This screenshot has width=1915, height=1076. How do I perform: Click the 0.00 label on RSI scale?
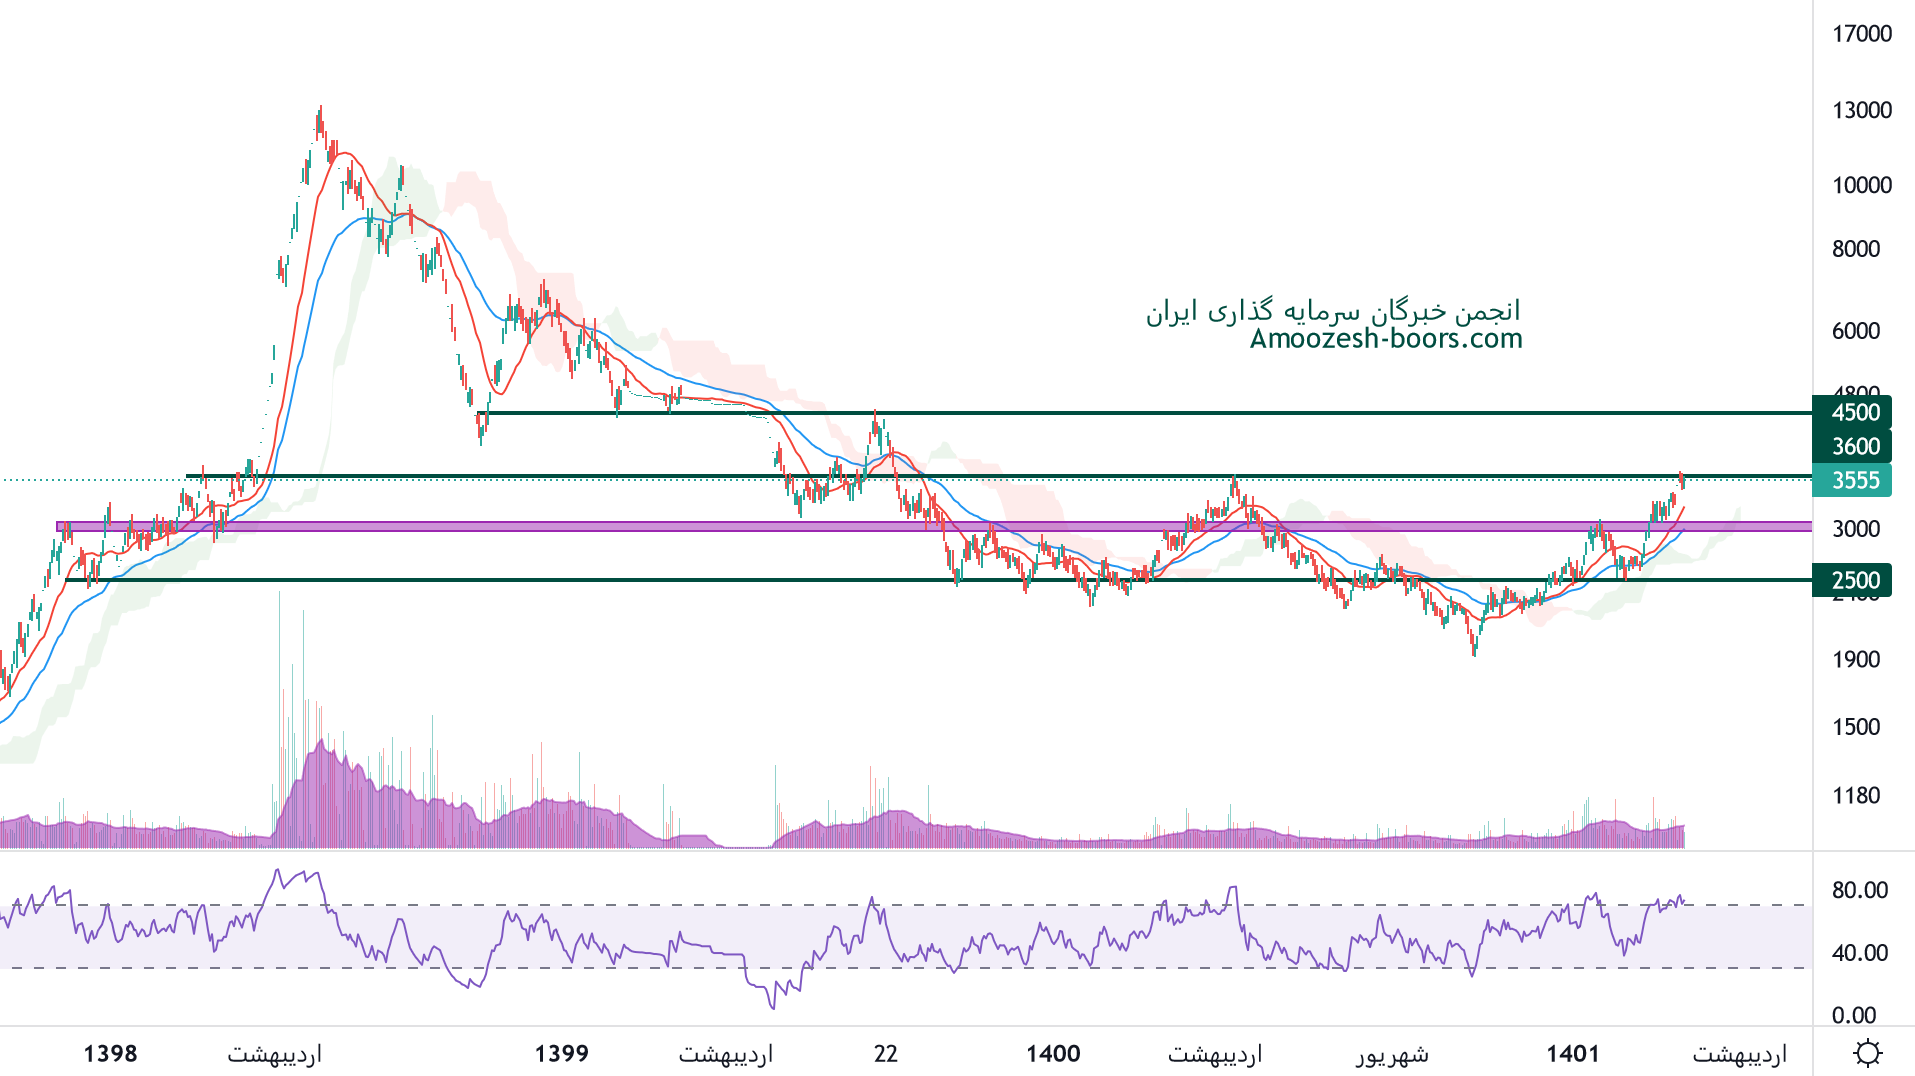click(x=1853, y=1015)
